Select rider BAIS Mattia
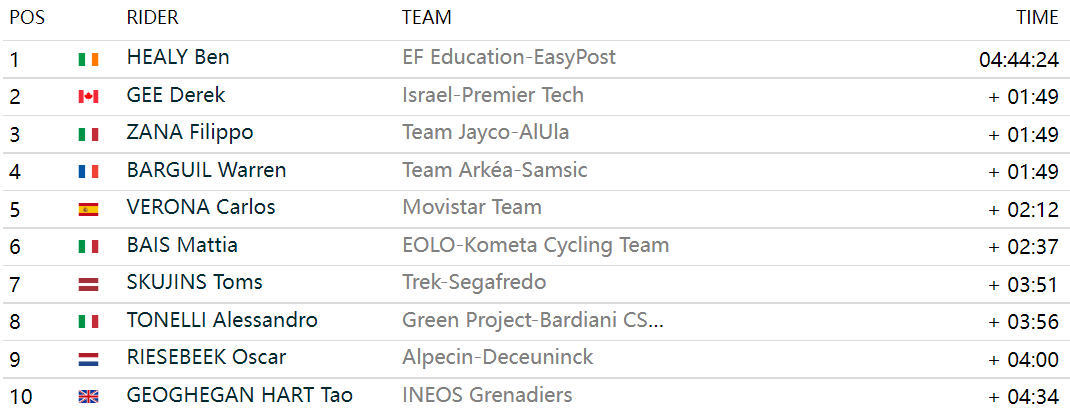 pos(182,244)
